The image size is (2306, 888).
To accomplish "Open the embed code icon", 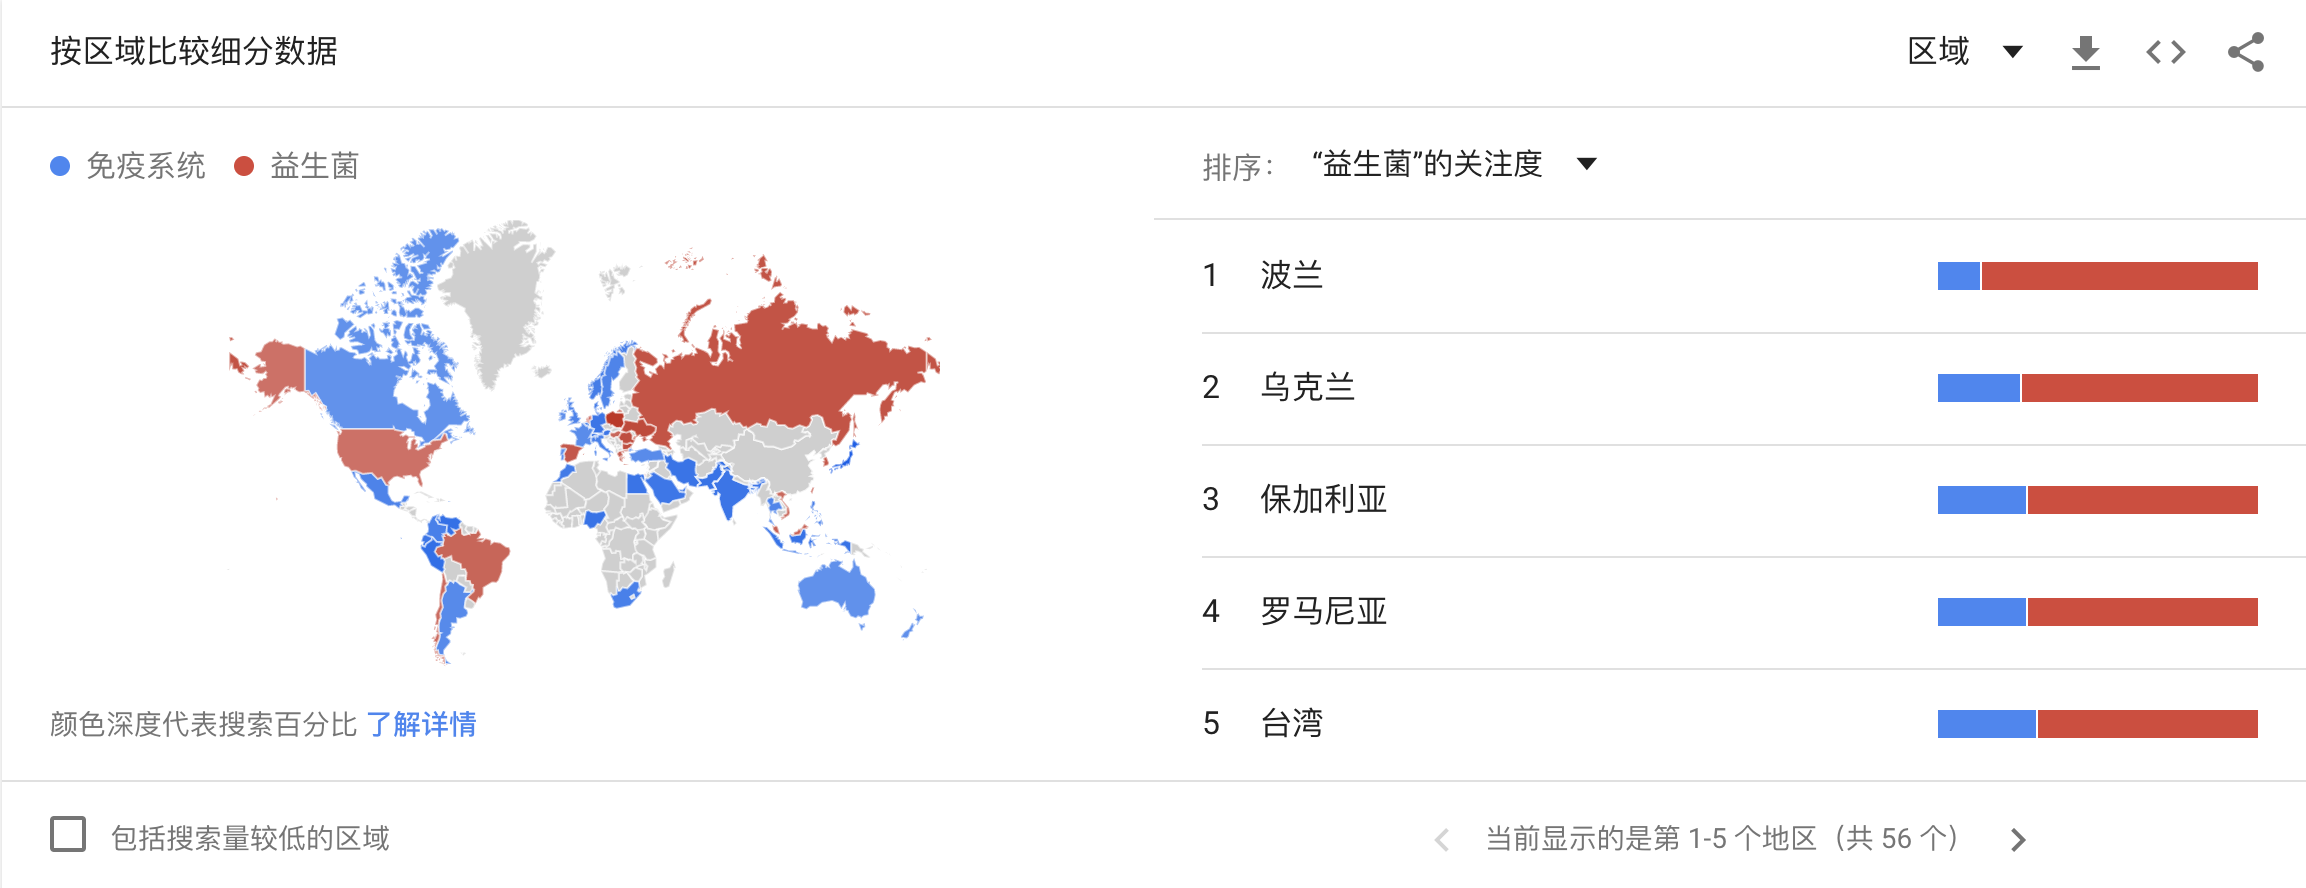I will [x=2165, y=52].
